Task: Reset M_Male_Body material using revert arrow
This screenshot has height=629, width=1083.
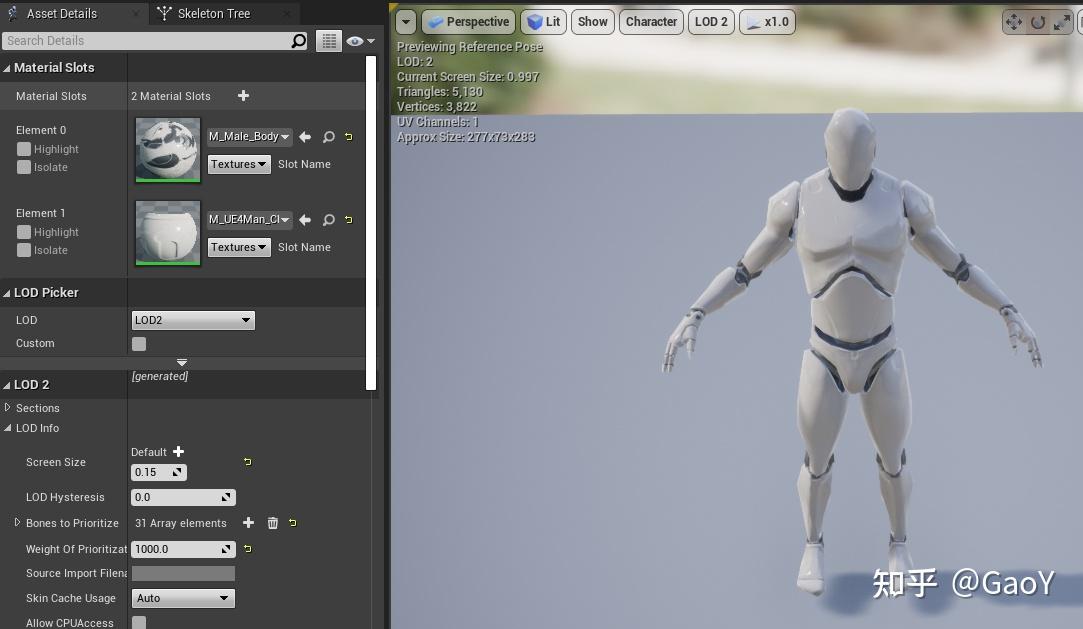Action: click(348, 136)
